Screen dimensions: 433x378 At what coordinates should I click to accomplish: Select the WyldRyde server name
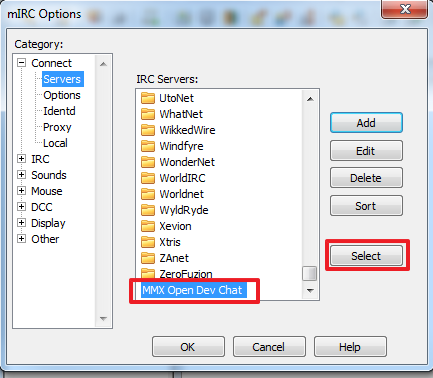pyautogui.click(x=184, y=210)
